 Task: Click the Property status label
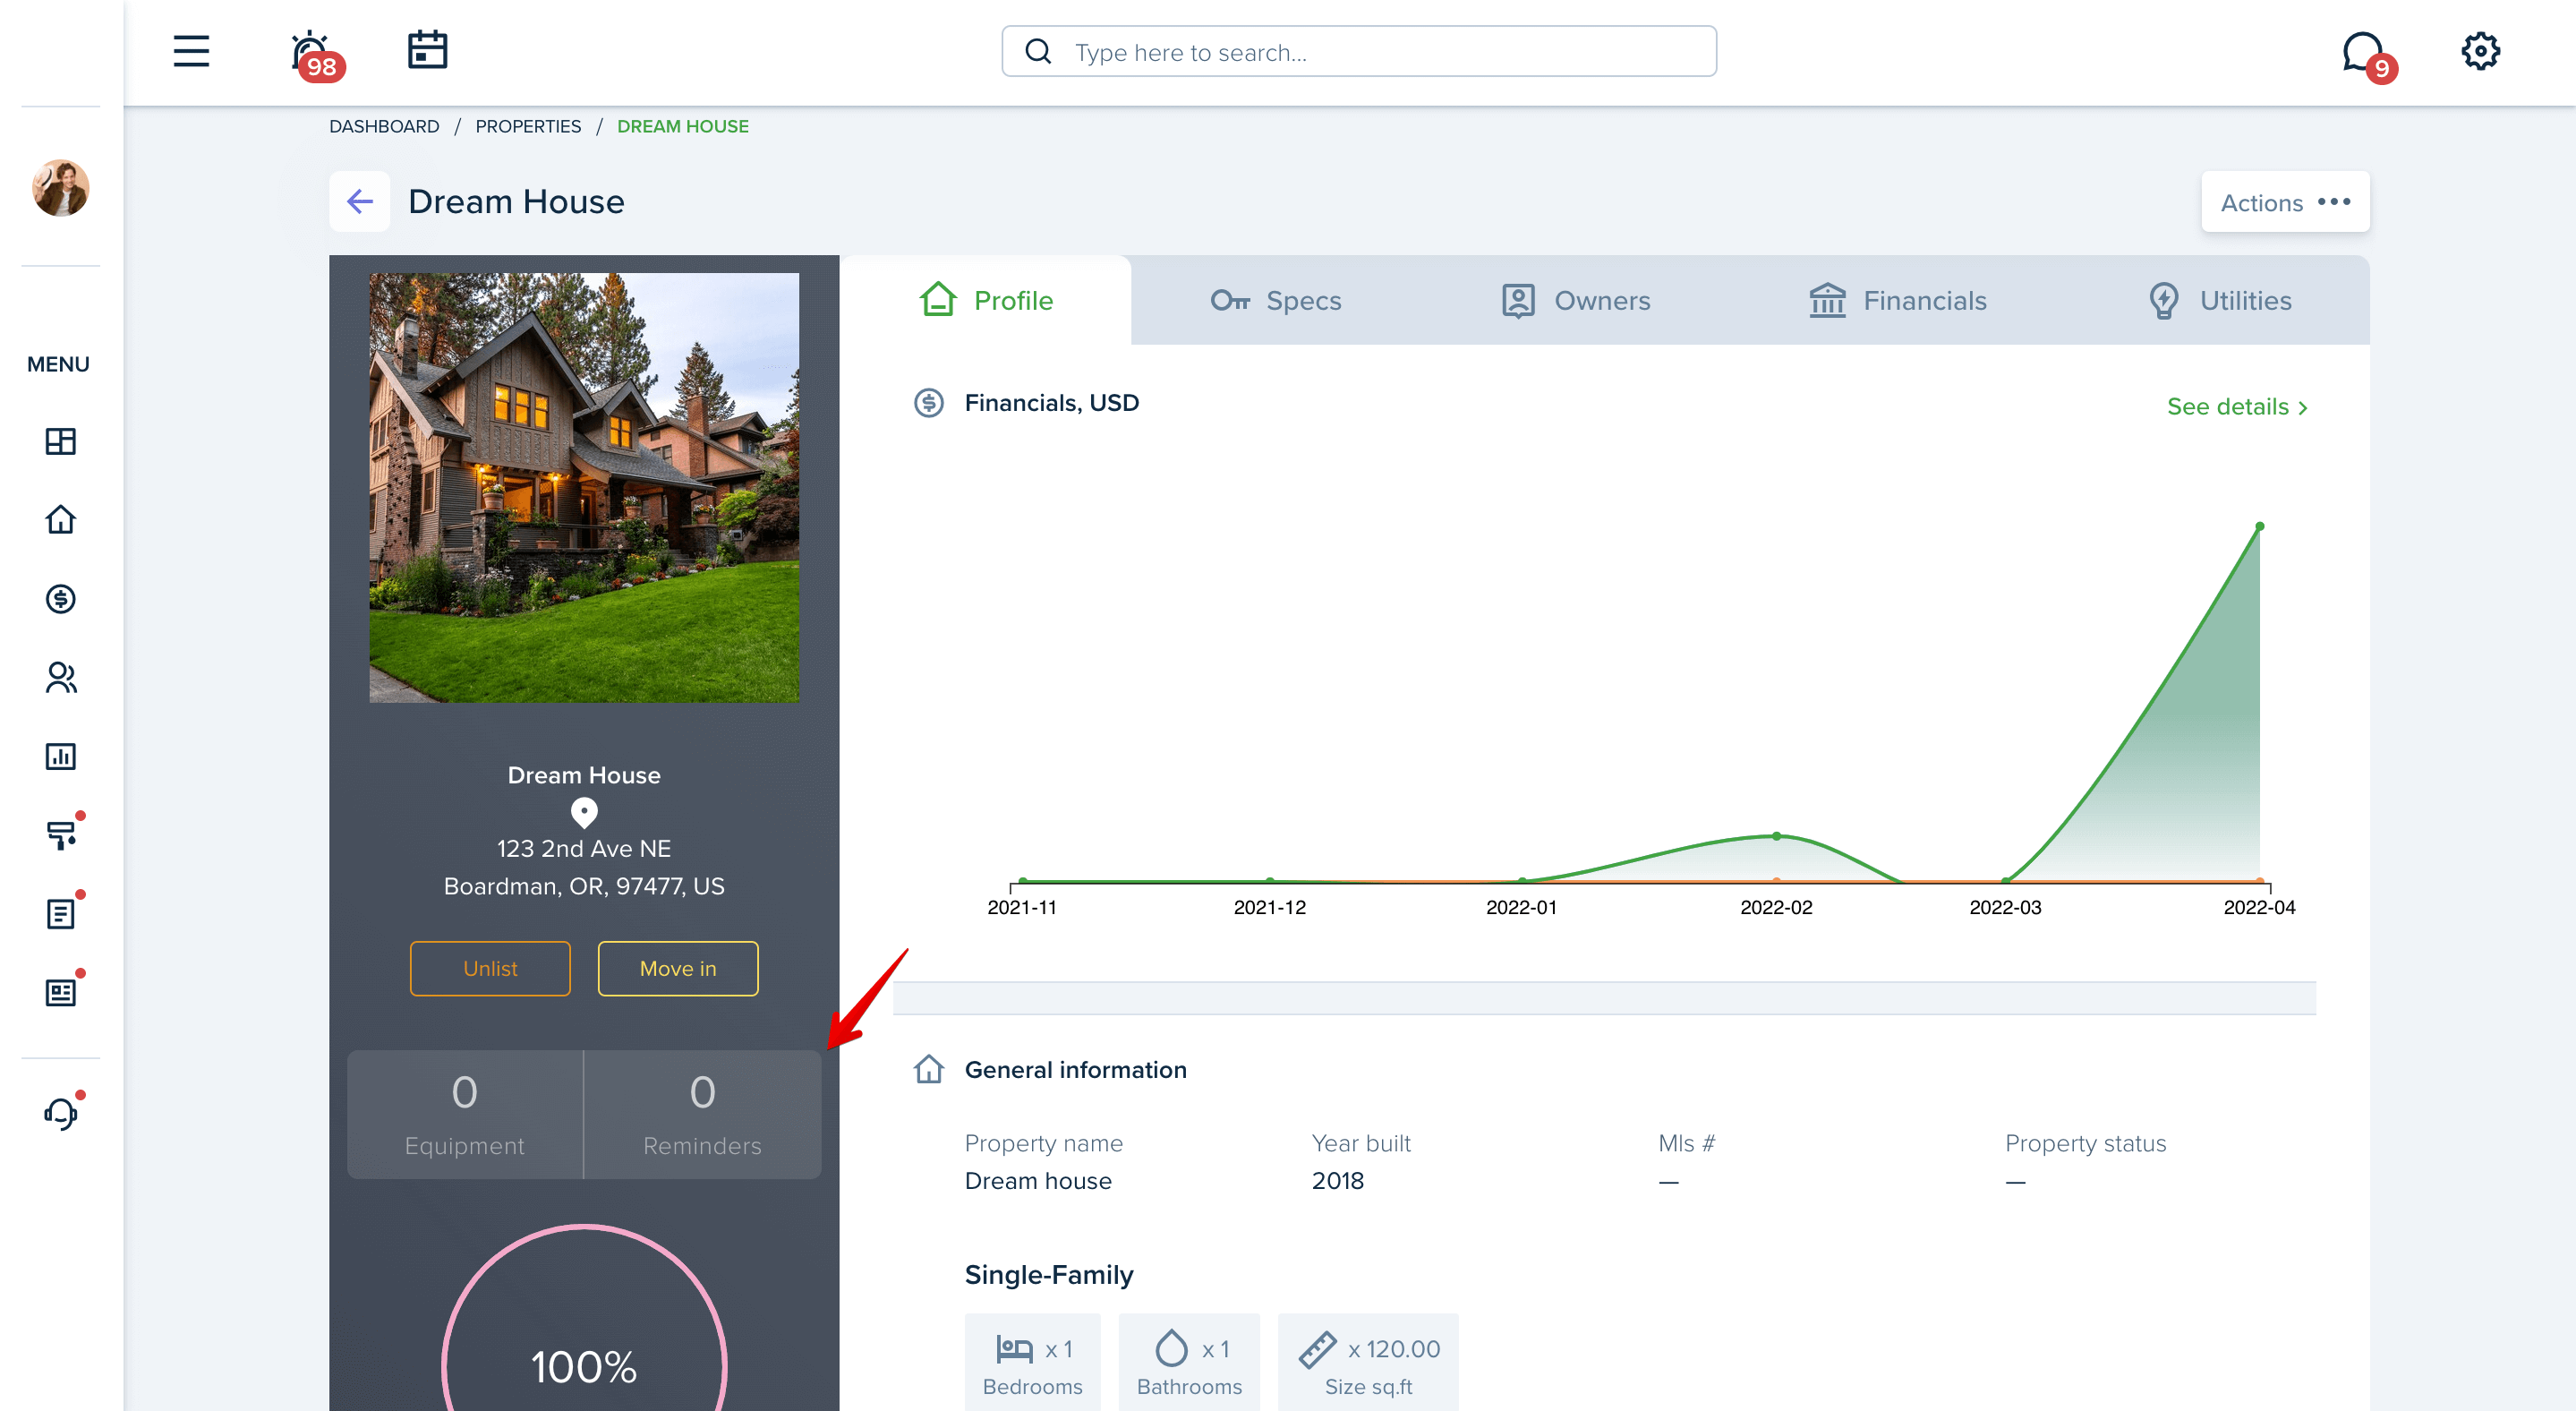(2085, 1143)
